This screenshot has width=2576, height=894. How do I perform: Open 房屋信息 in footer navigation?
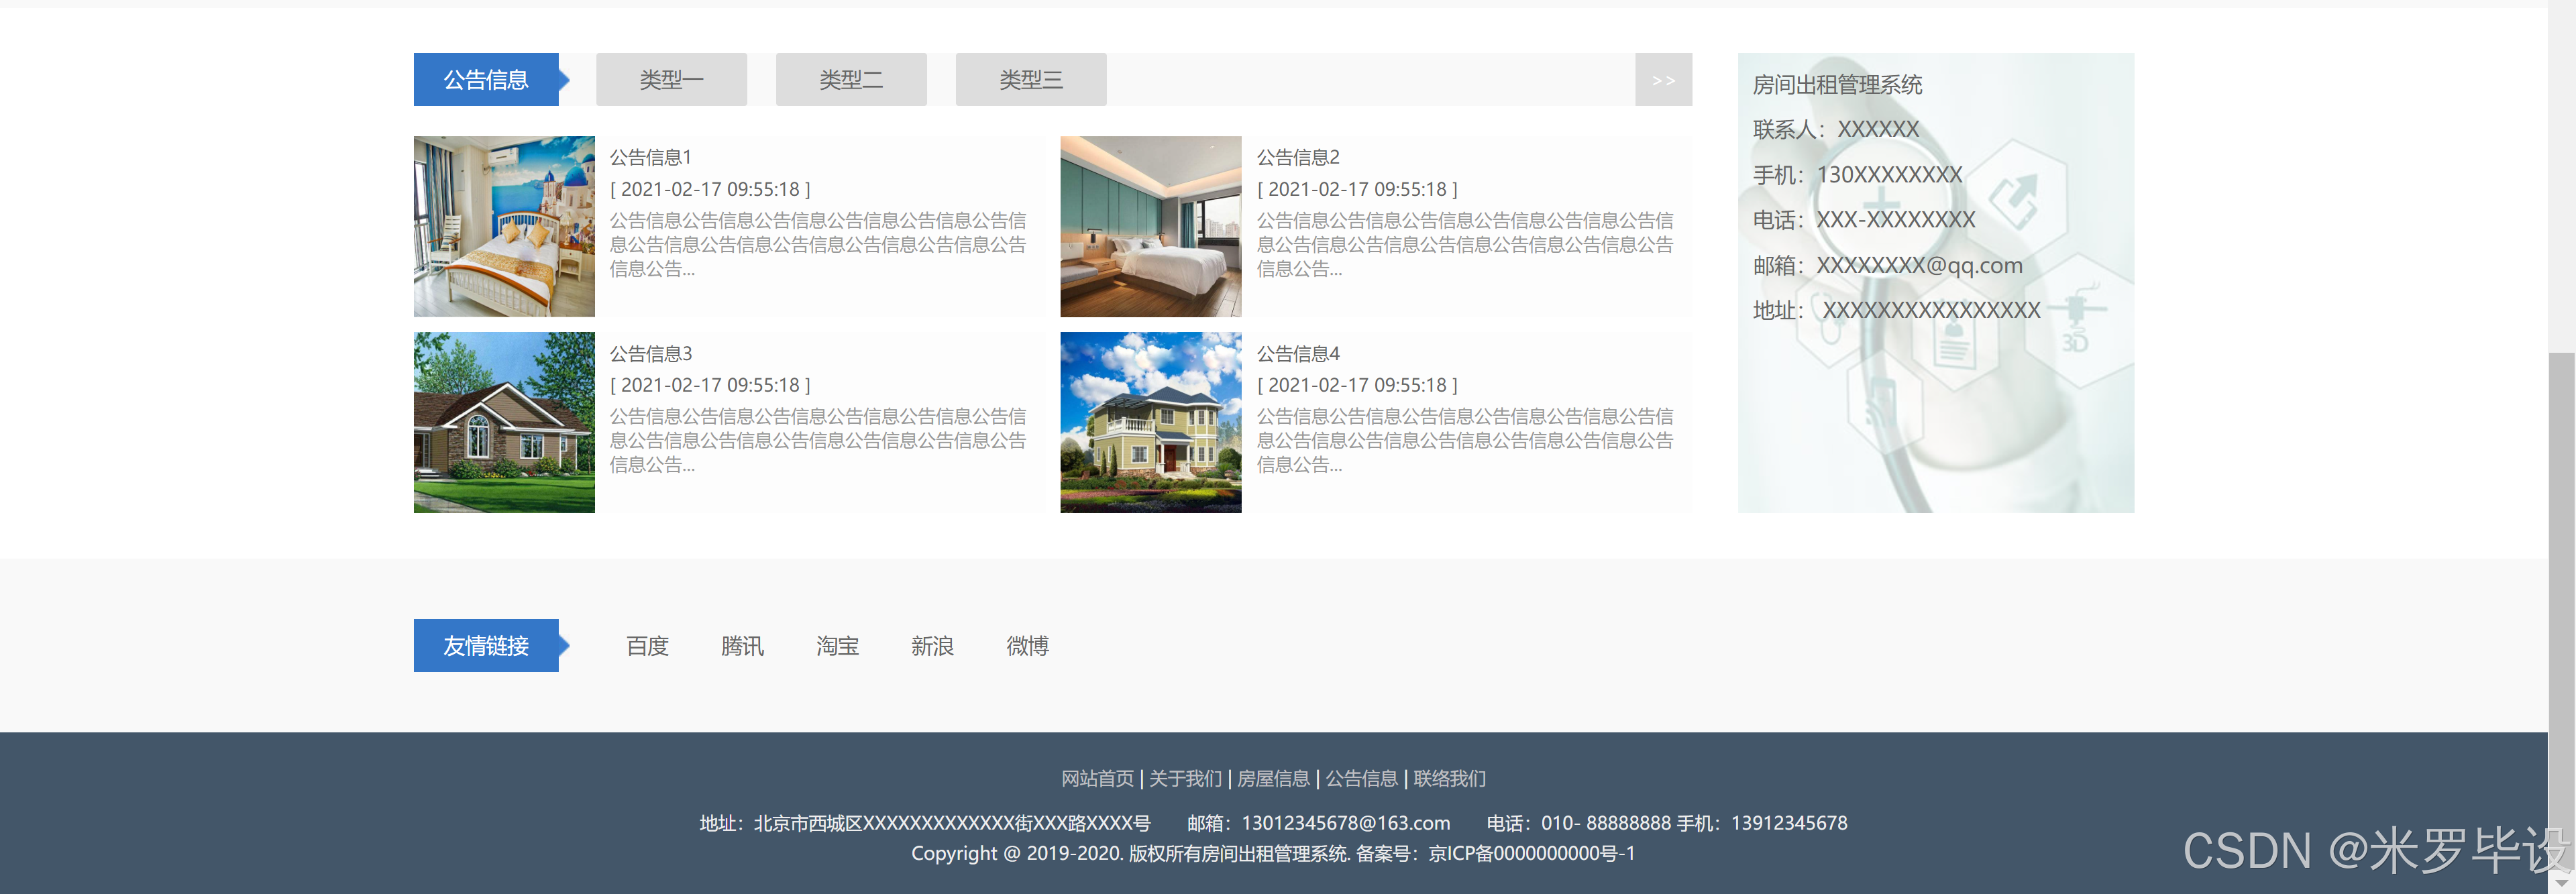pos(1273,778)
